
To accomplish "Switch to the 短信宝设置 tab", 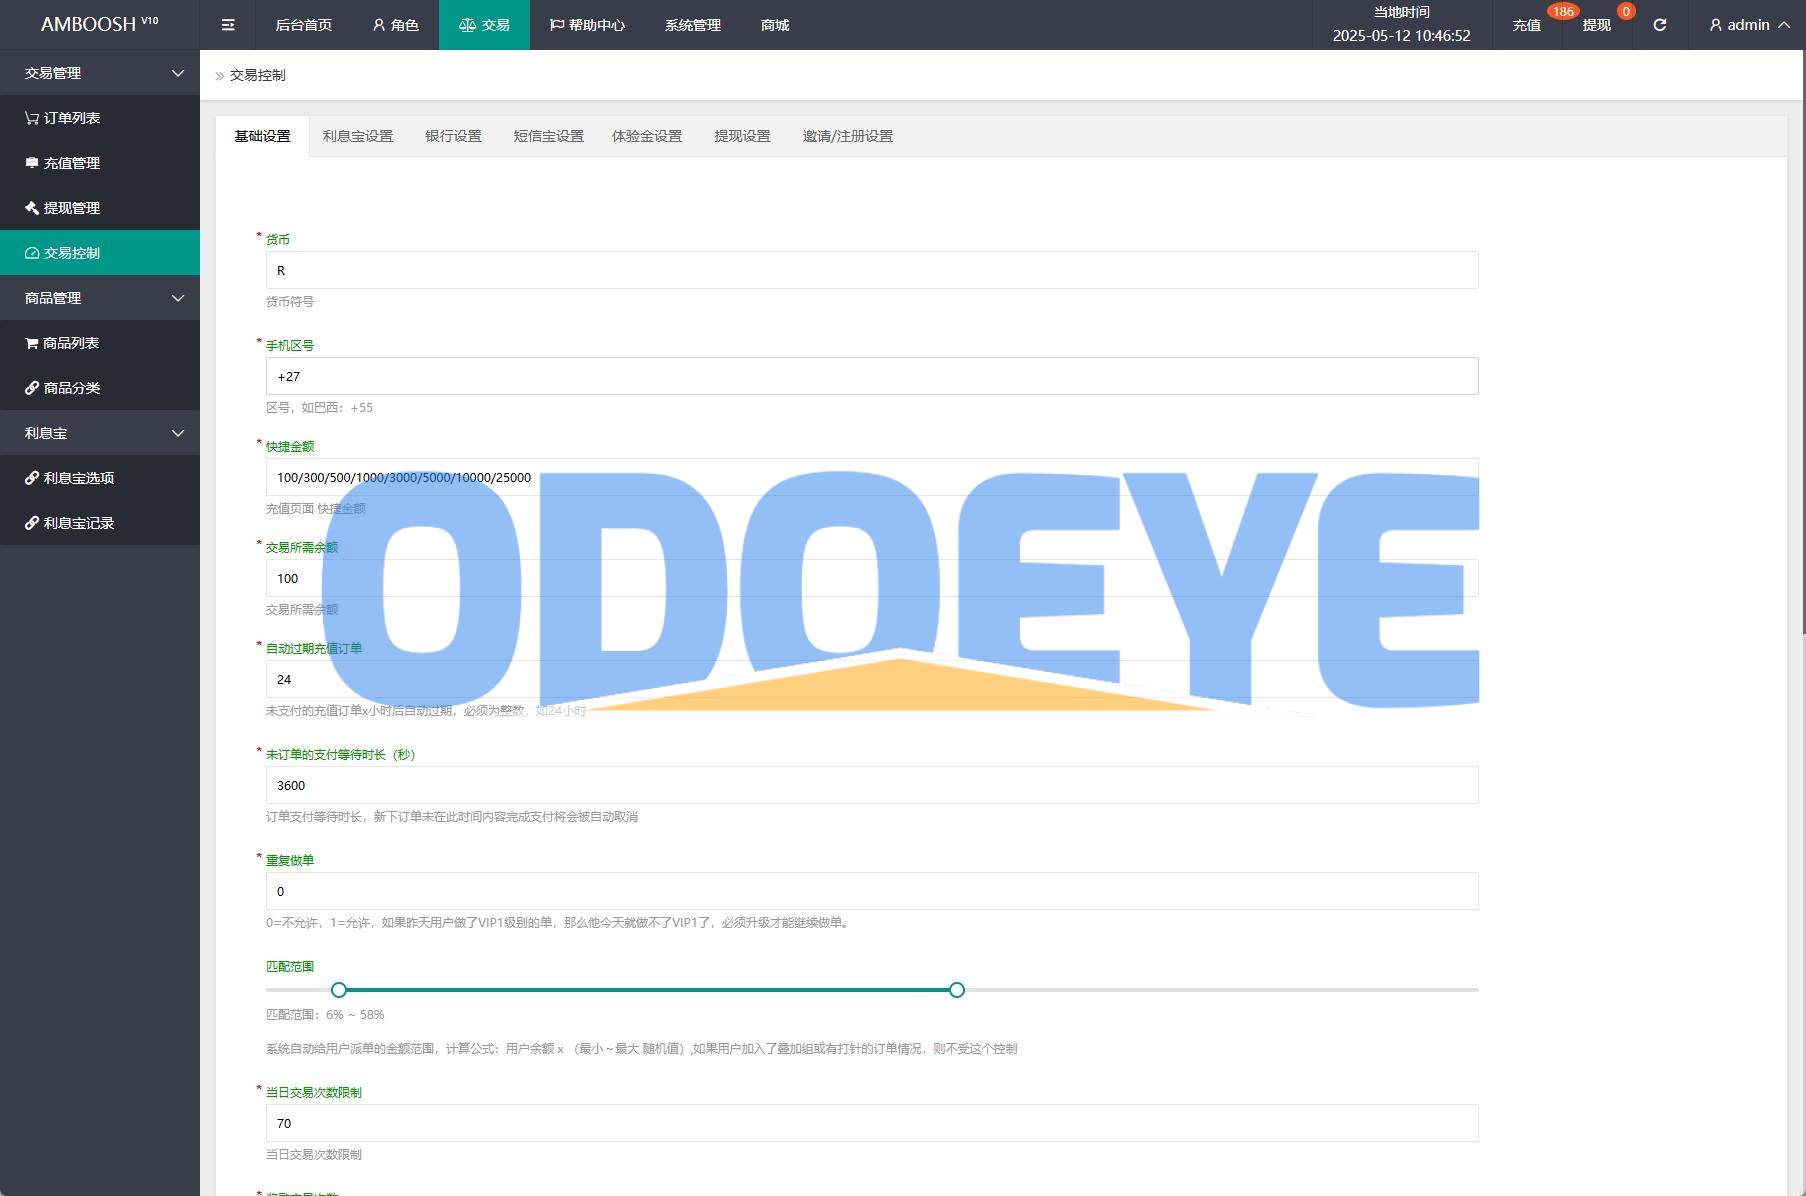I will [x=548, y=136].
